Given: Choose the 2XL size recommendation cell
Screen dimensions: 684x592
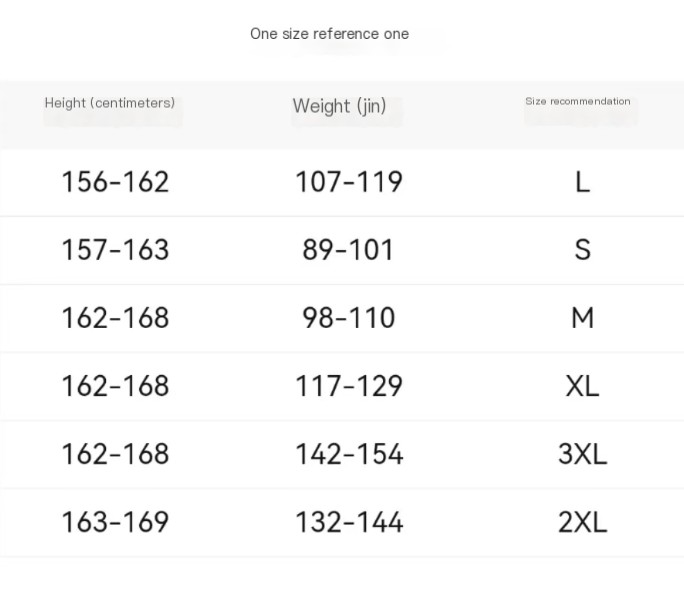Looking at the screenshot, I should pyautogui.click(x=582, y=522).
